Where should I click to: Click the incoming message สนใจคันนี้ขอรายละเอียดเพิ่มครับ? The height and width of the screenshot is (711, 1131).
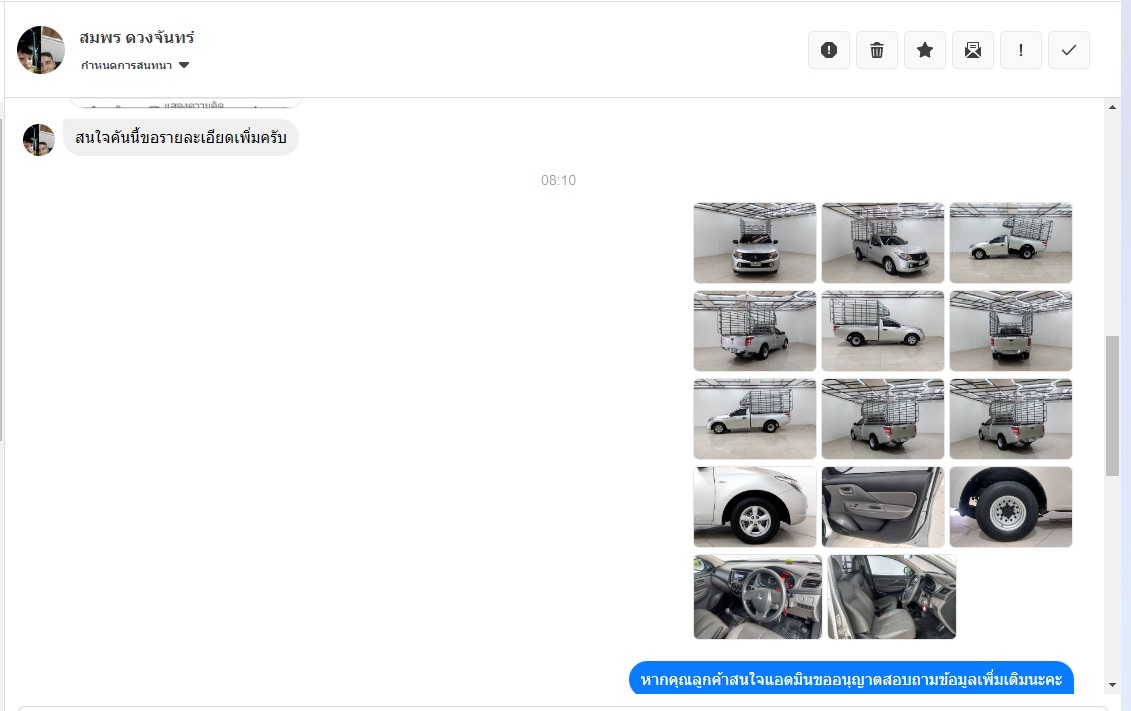[181, 138]
